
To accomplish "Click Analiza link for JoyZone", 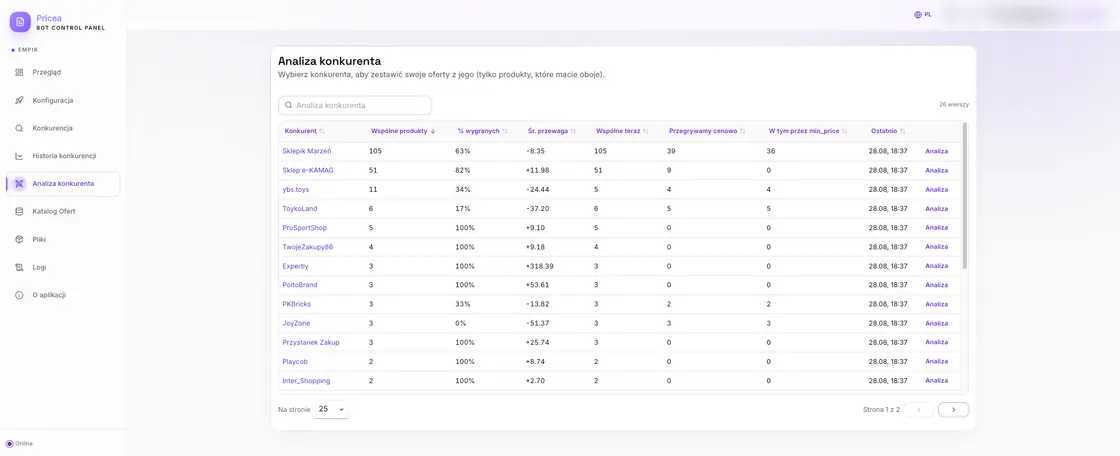I will [x=936, y=323].
